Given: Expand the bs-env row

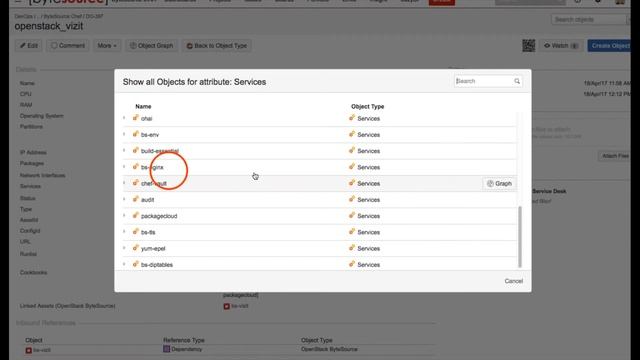Looking at the screenshot, I should 124,134.
